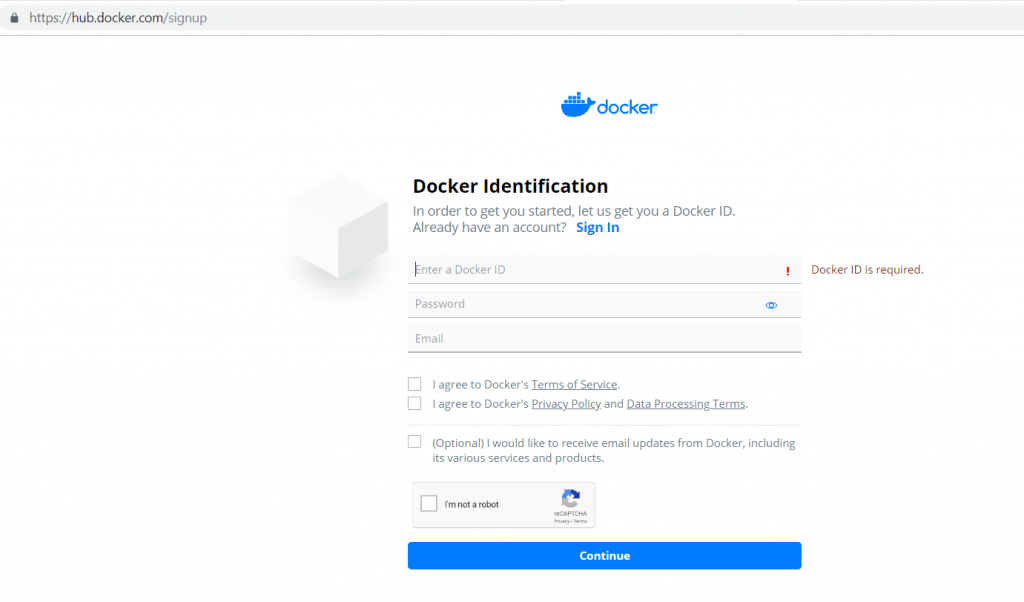Image resolution: width=1024 pixels, height=602 pixels.
Task: Click reCAPTCHA's small Privacy link
Action: pyautogui.click(x=562, y=521)
